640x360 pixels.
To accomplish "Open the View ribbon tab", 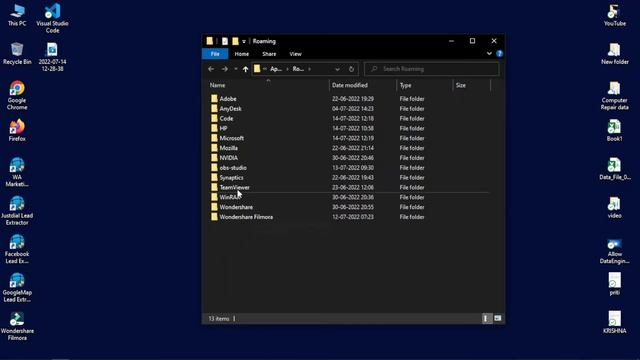I will pos(296,54).
